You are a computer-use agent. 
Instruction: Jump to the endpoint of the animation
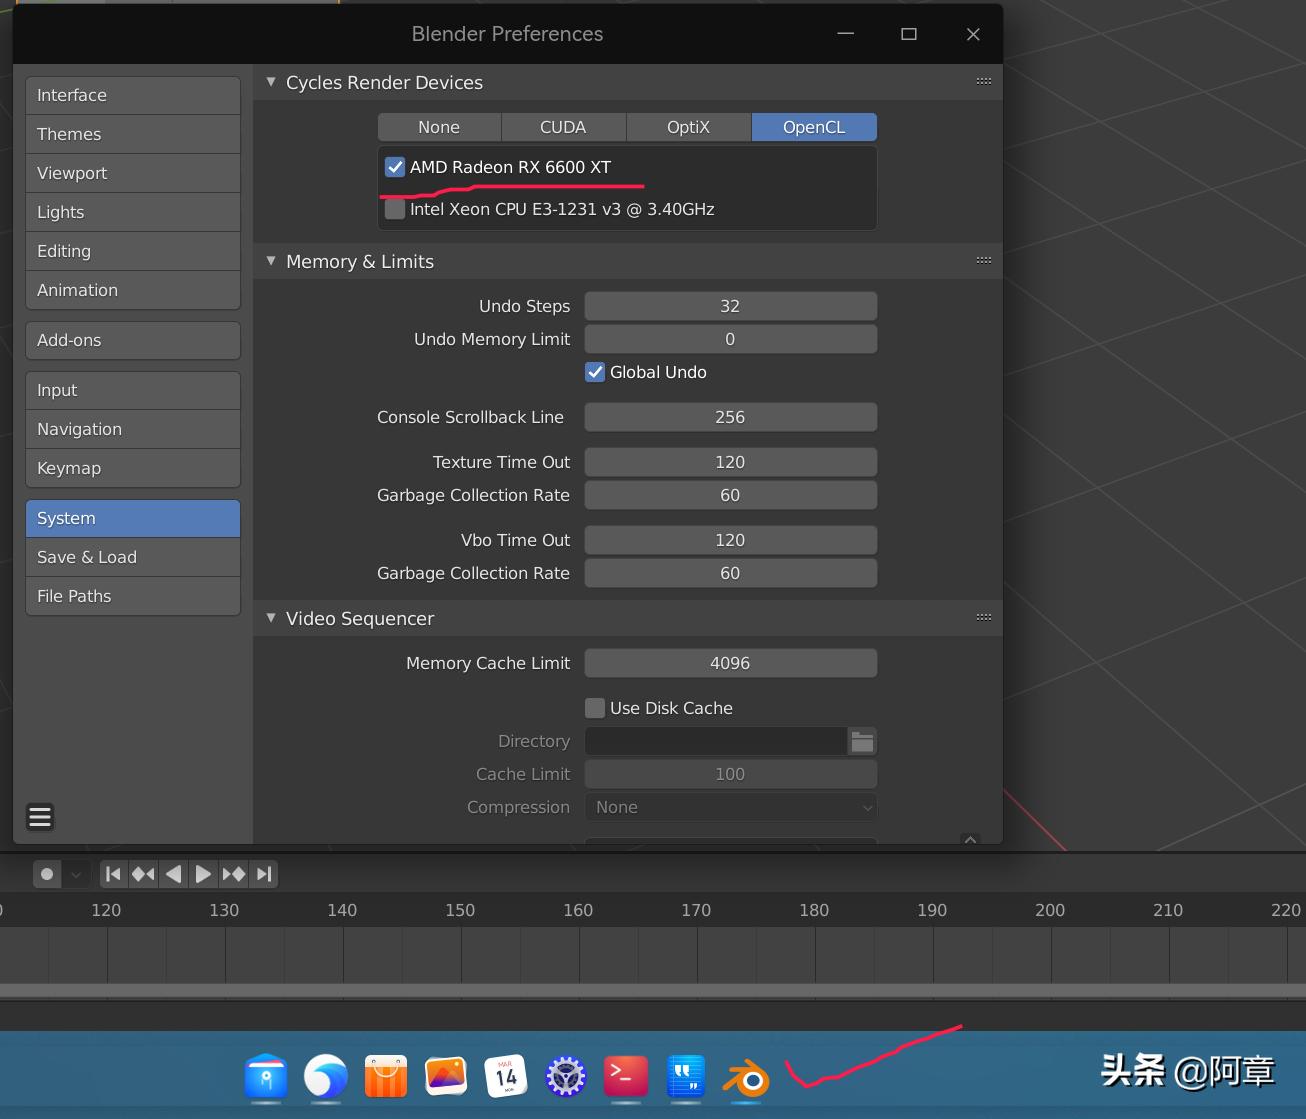264,873
